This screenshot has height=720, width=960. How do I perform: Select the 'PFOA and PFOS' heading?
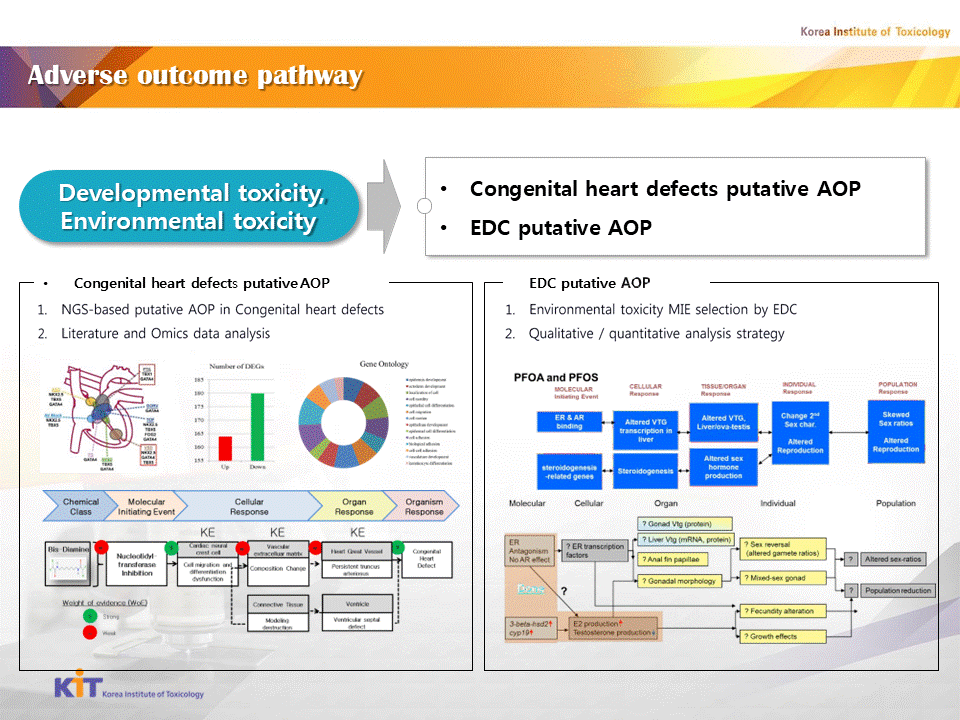(x=556, y=377)
